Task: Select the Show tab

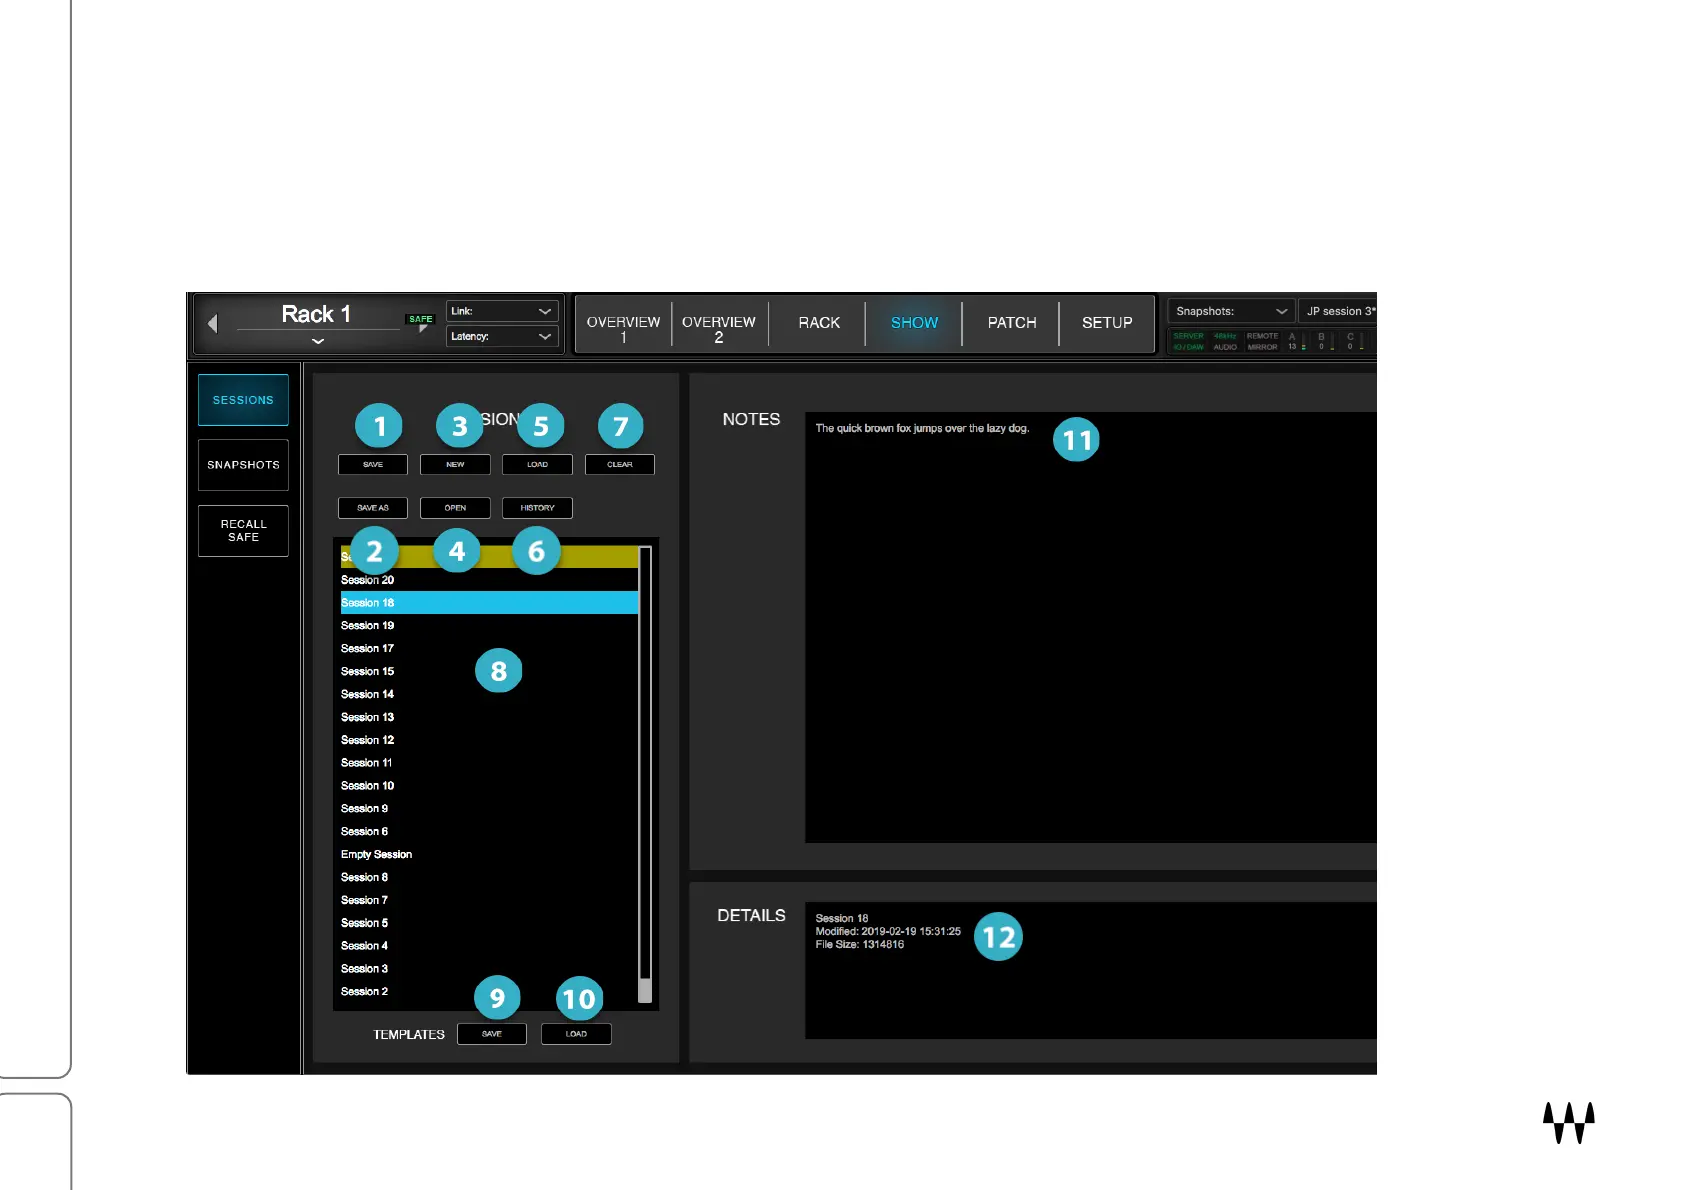Action: pyautogui.click(x=914, y=323)
